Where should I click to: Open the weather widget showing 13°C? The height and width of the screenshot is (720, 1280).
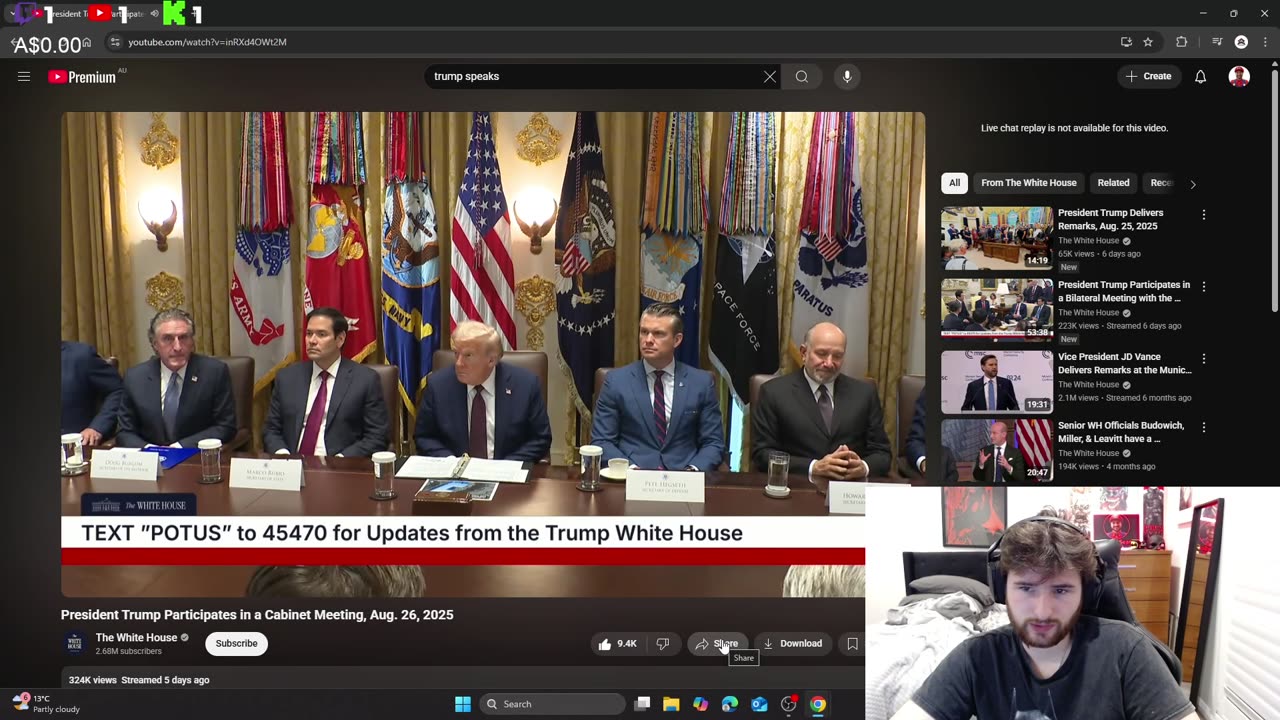(46, 703)
